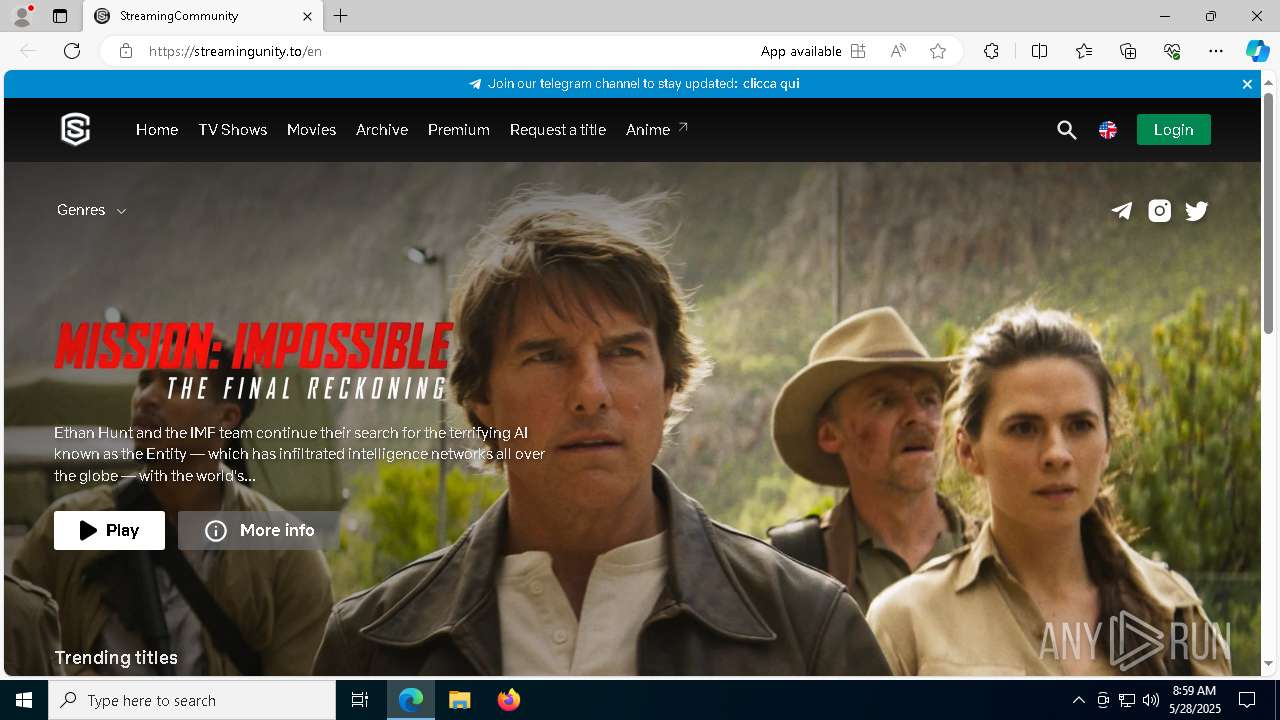The image size is (1280, 720).
Task: Open browser profile icon
Action: click(x=21, y=16)
